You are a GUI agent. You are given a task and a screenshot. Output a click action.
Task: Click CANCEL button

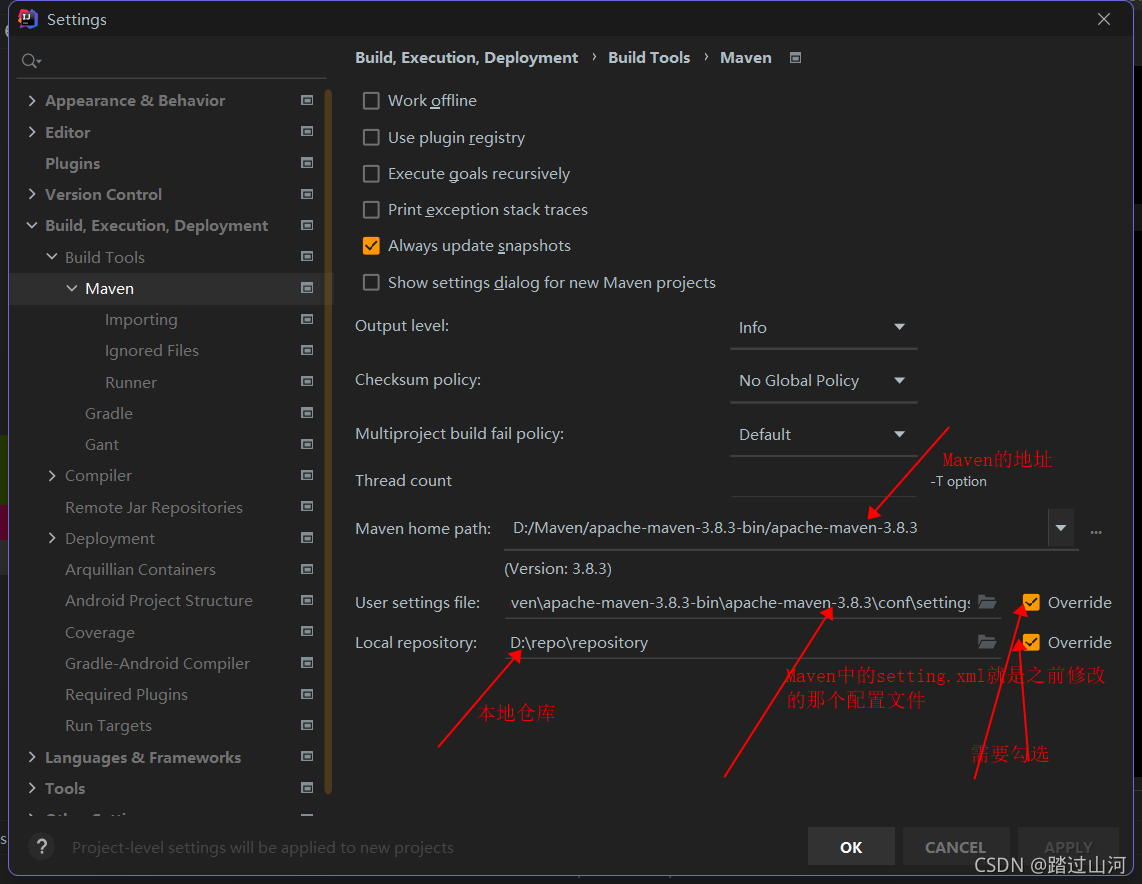pos(956,847)
